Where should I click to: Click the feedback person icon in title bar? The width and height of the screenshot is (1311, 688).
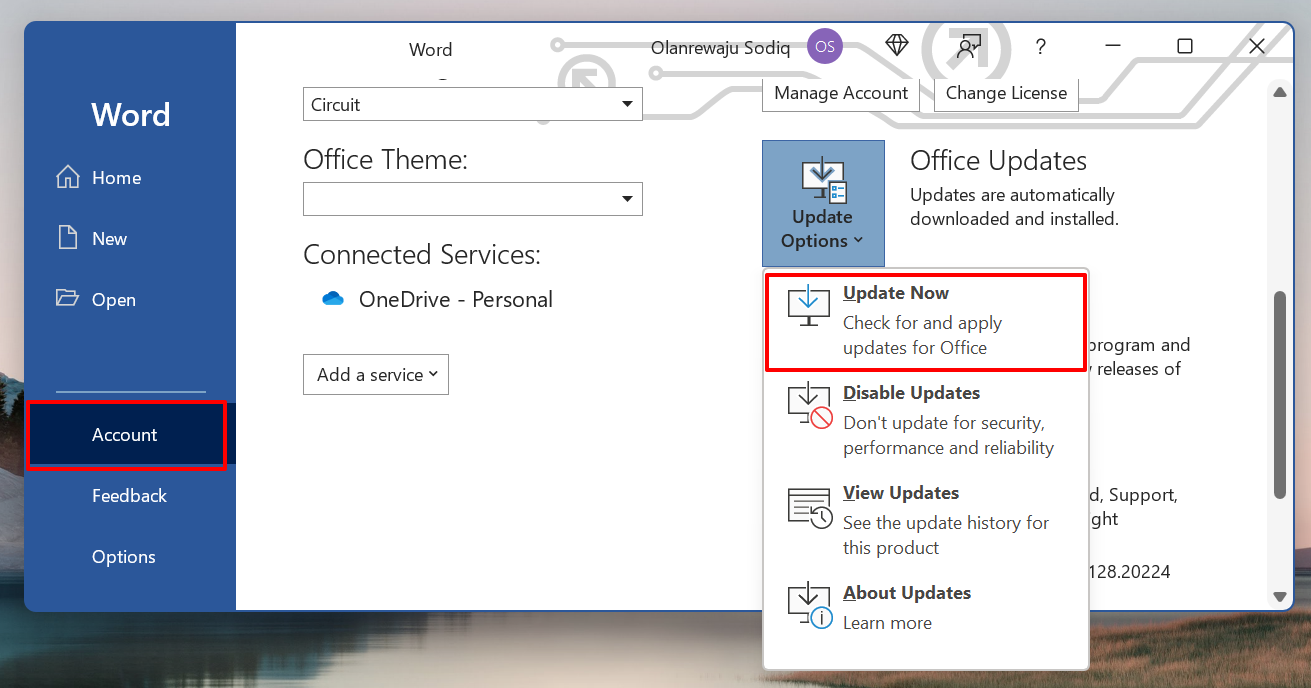967,46
